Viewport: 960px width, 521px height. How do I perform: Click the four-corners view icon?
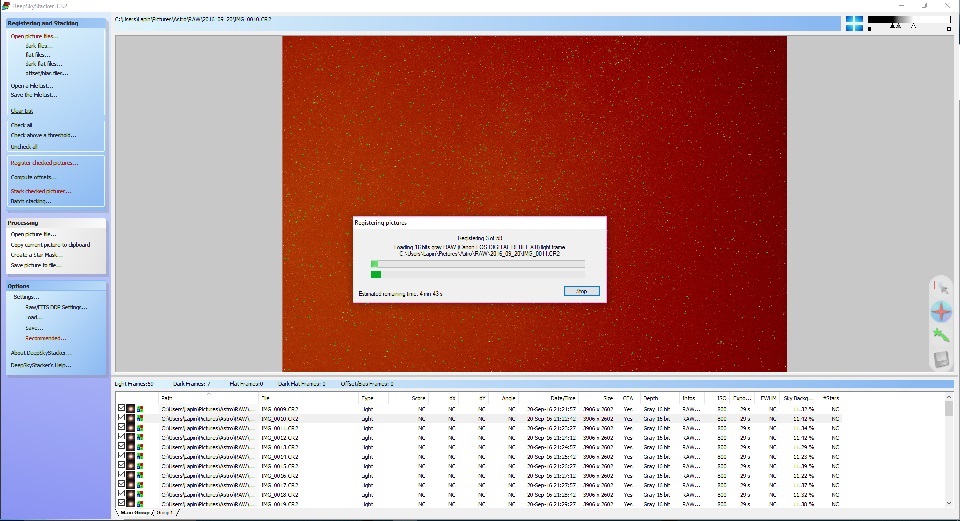[853, 24]
